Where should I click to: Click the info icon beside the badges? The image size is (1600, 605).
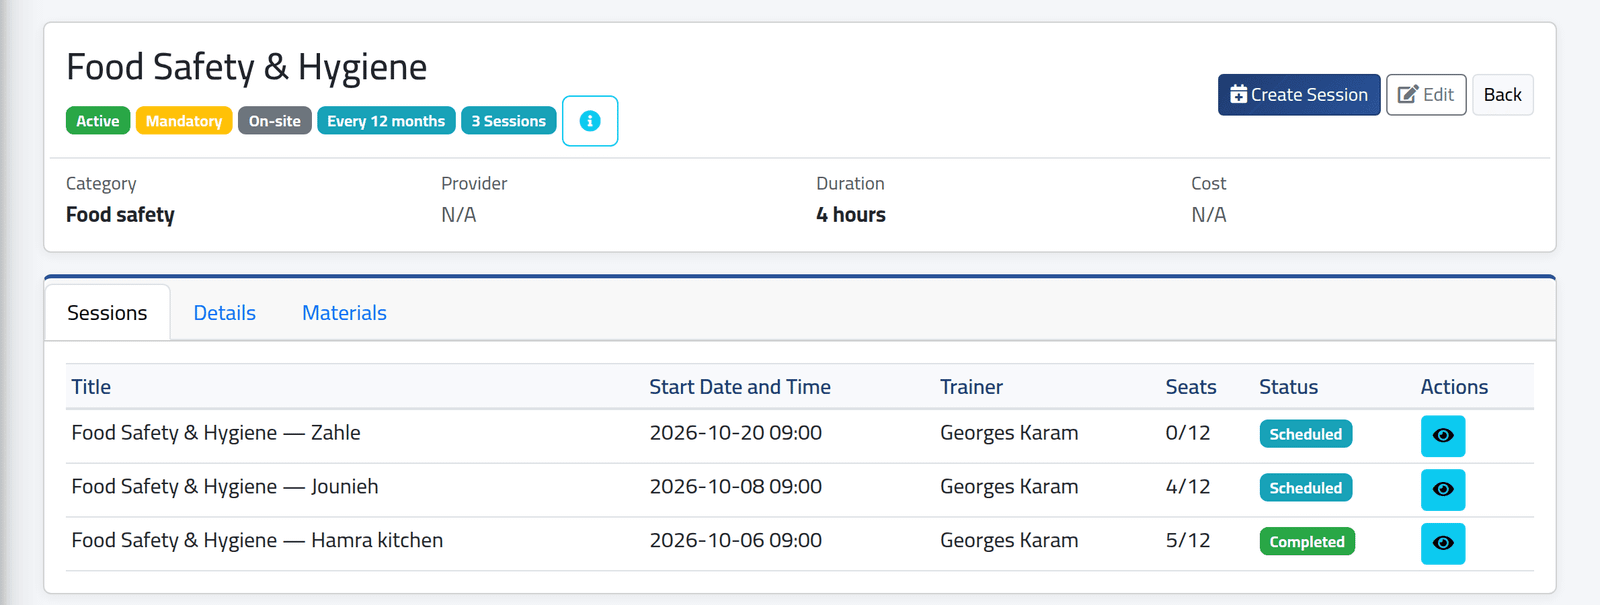click(x=590, y=121)
